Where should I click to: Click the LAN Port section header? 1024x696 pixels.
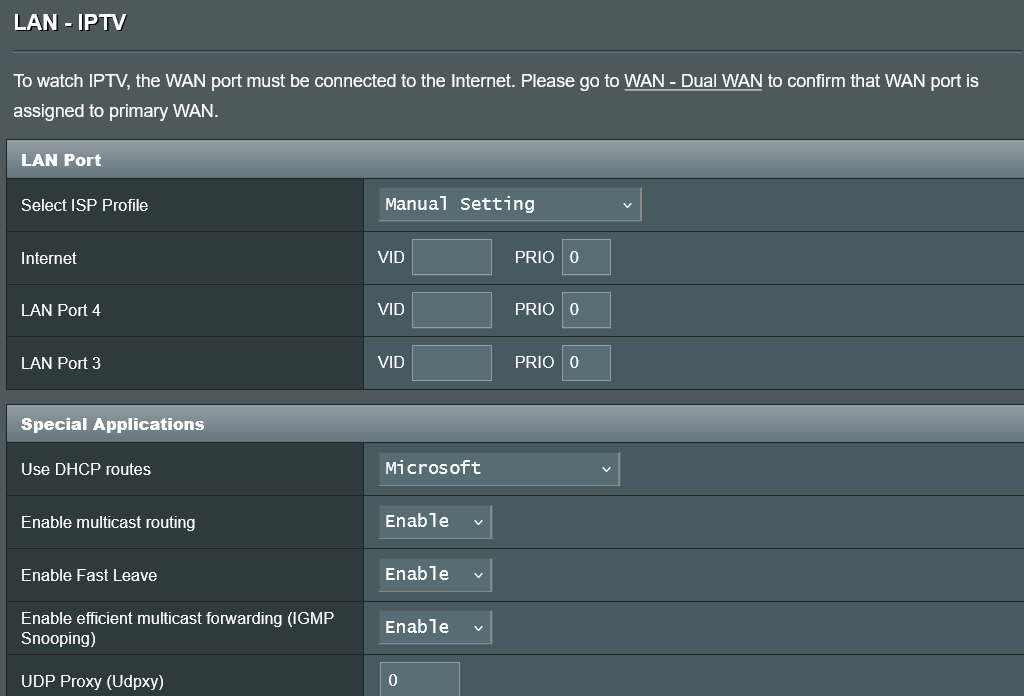(61, 160)
